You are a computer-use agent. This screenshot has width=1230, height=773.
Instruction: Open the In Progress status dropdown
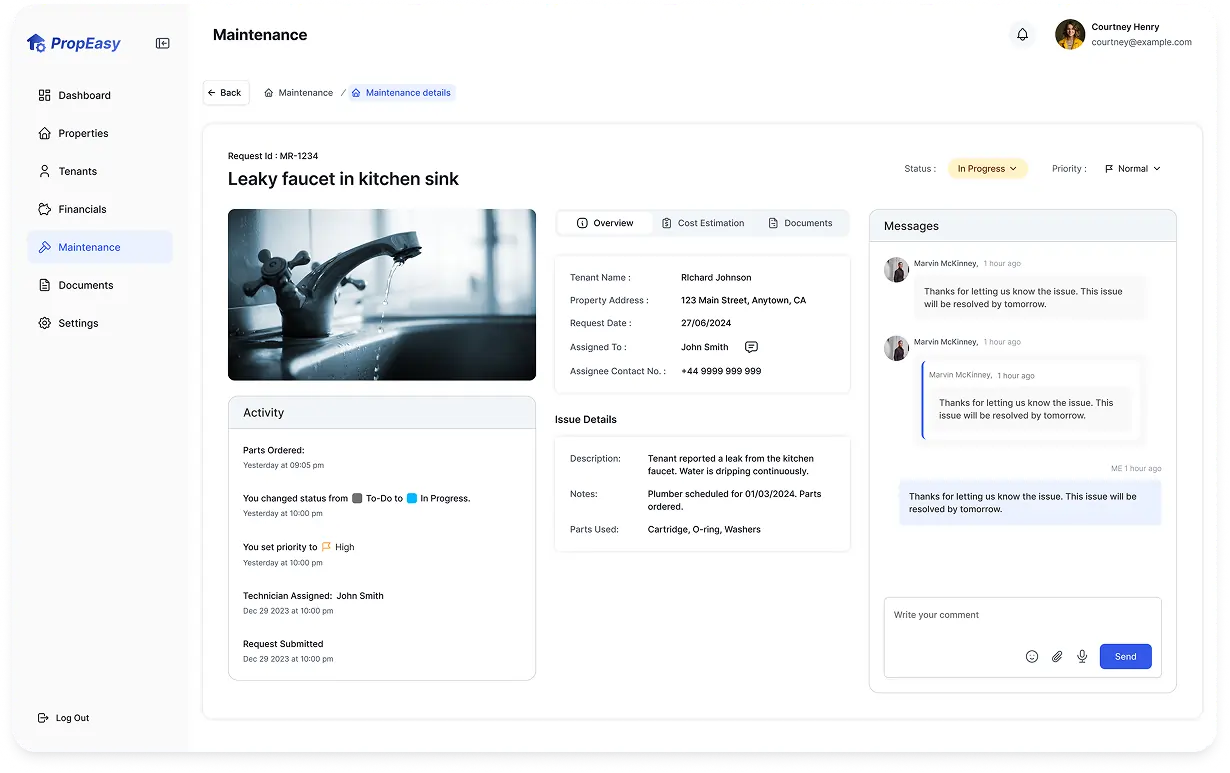click(x=987, y=169)
